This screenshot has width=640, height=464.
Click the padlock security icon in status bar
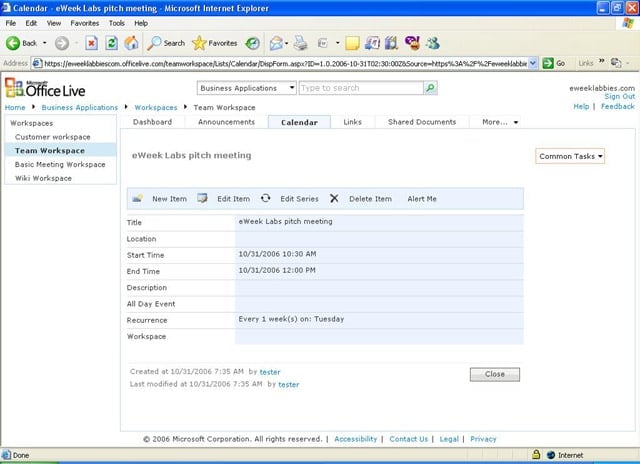pos(536,454)
